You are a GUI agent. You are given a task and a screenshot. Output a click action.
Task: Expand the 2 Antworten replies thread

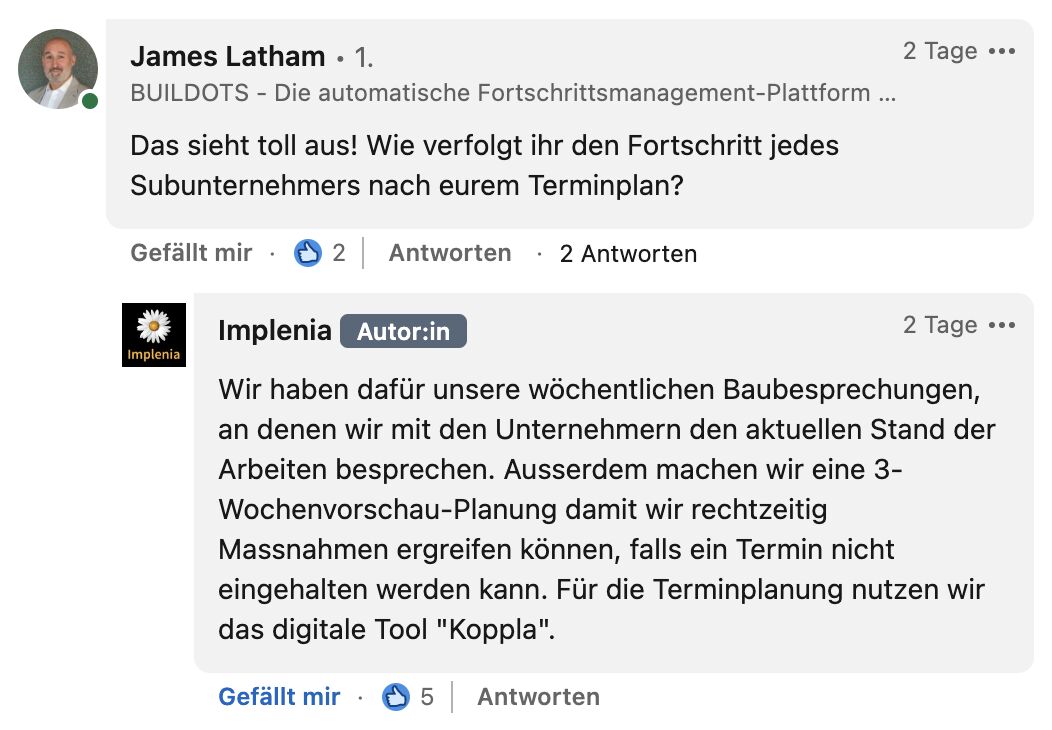point(628,254)
